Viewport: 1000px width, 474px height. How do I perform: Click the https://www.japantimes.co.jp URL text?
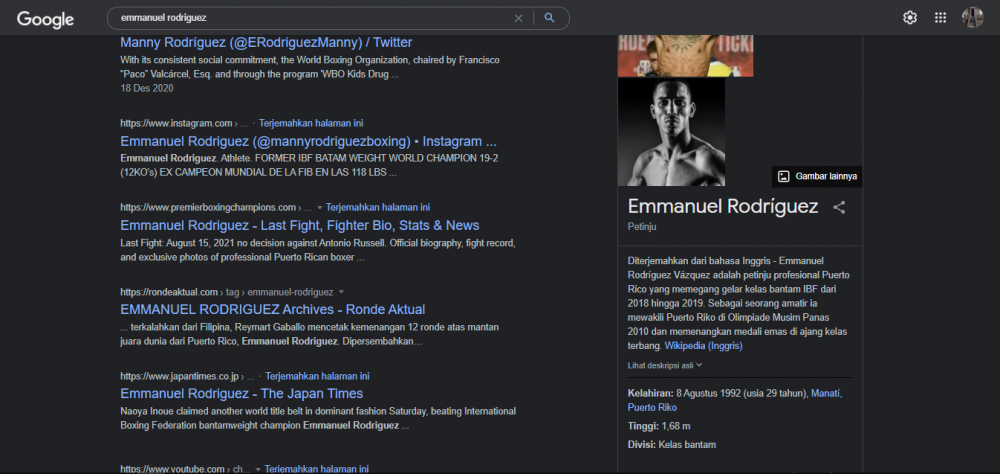click(x=179, y=376)
